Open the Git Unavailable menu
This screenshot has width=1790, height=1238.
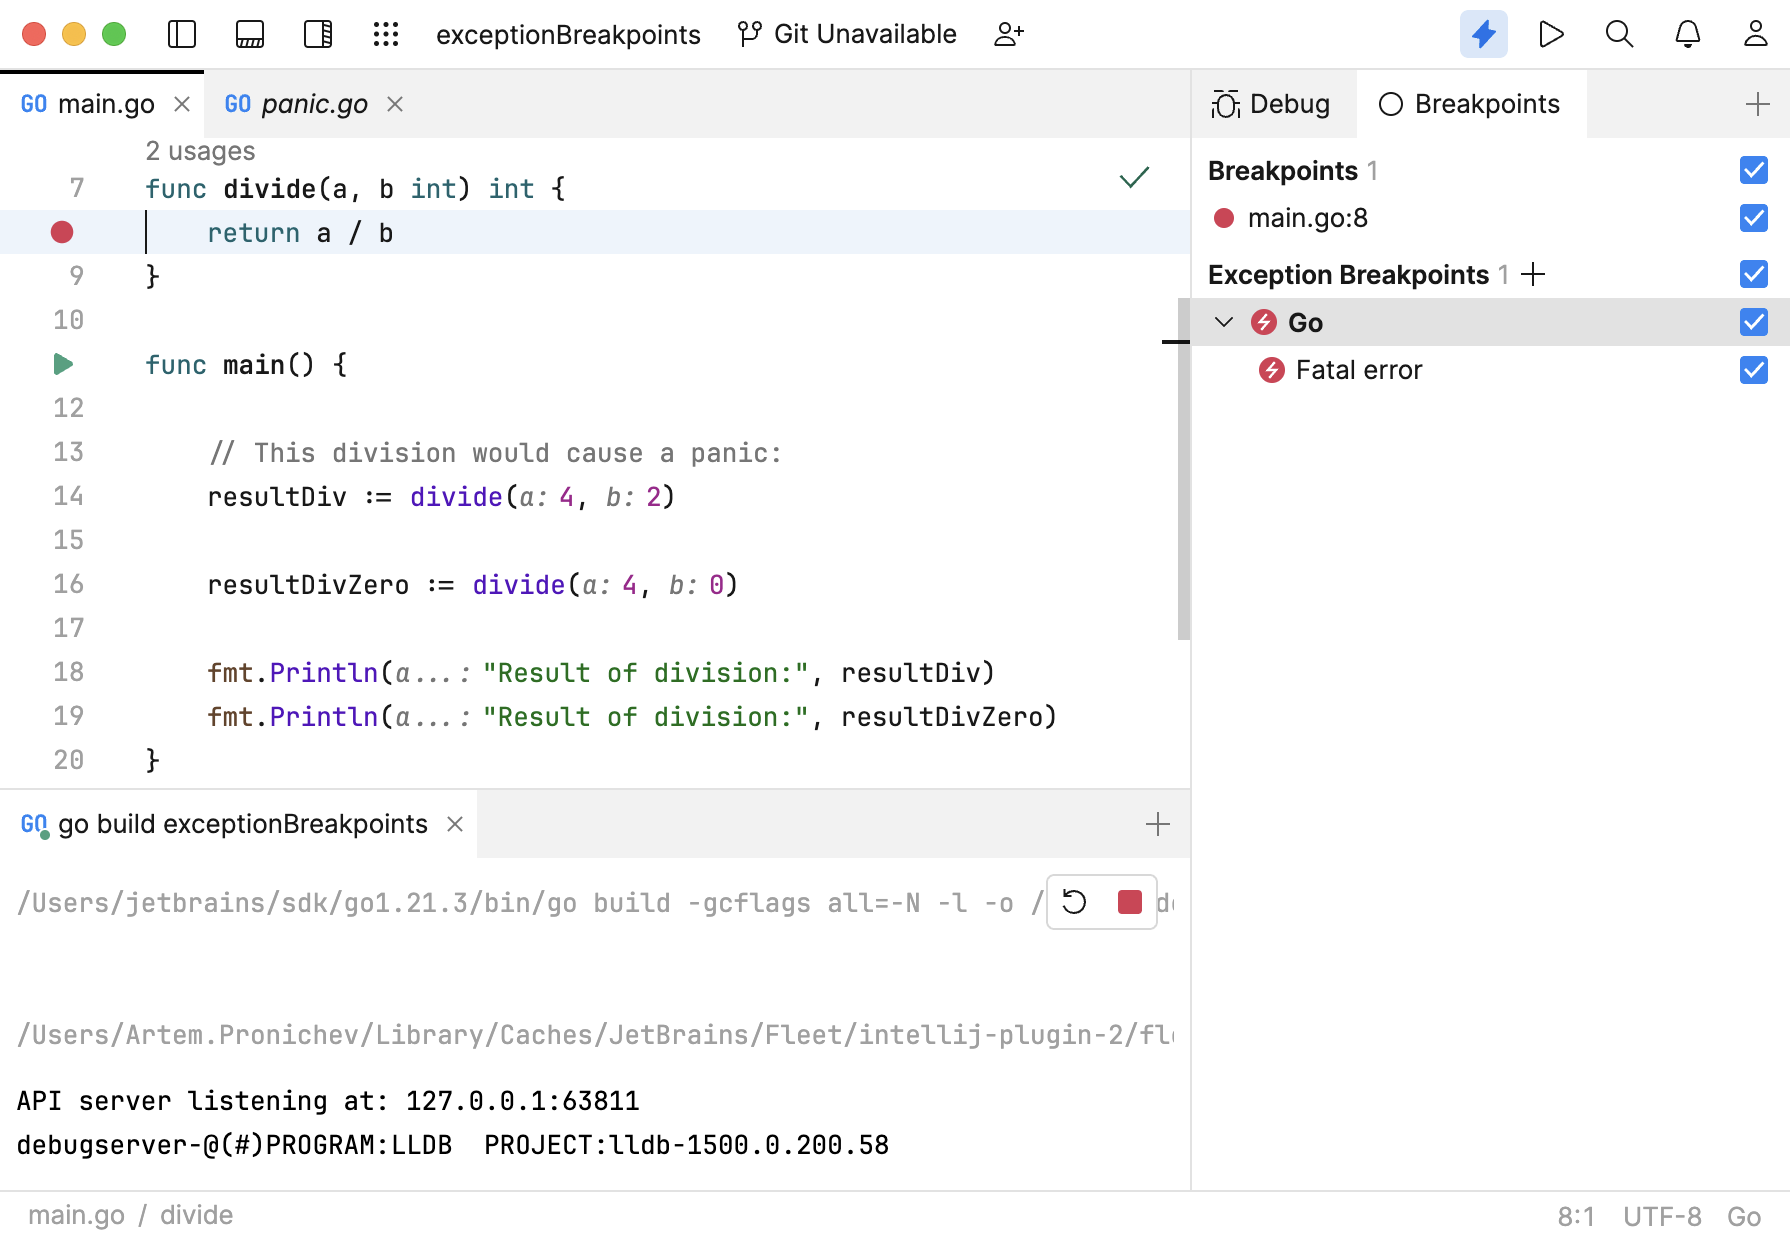coord(846,33)
